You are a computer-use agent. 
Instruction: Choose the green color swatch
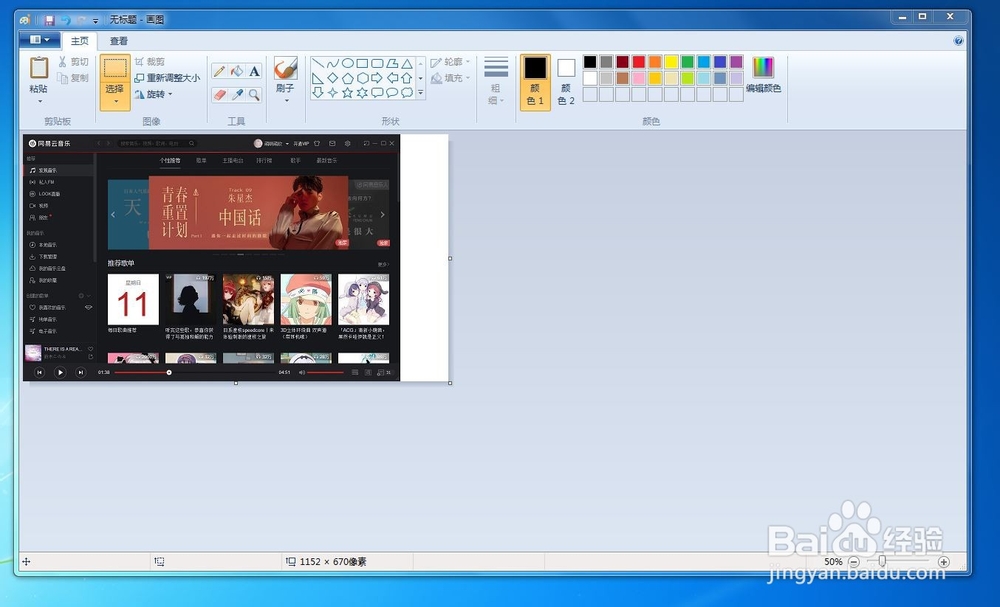pos(688,62)
